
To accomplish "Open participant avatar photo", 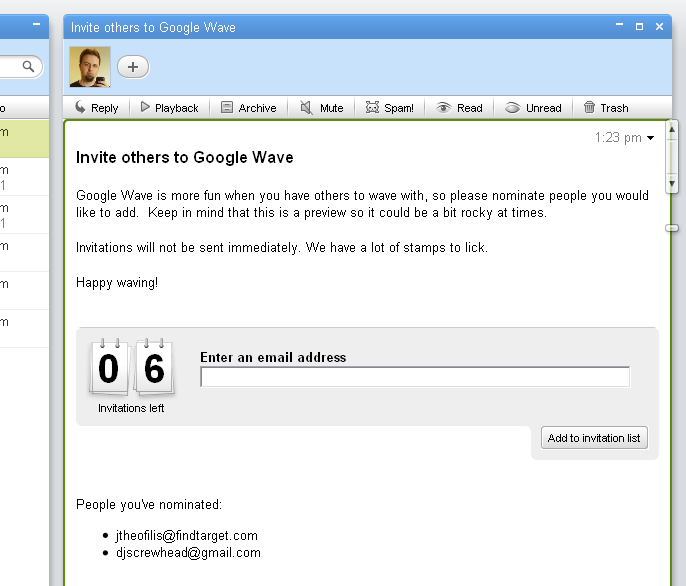I will pyautogui.click(x=90, y=67).
